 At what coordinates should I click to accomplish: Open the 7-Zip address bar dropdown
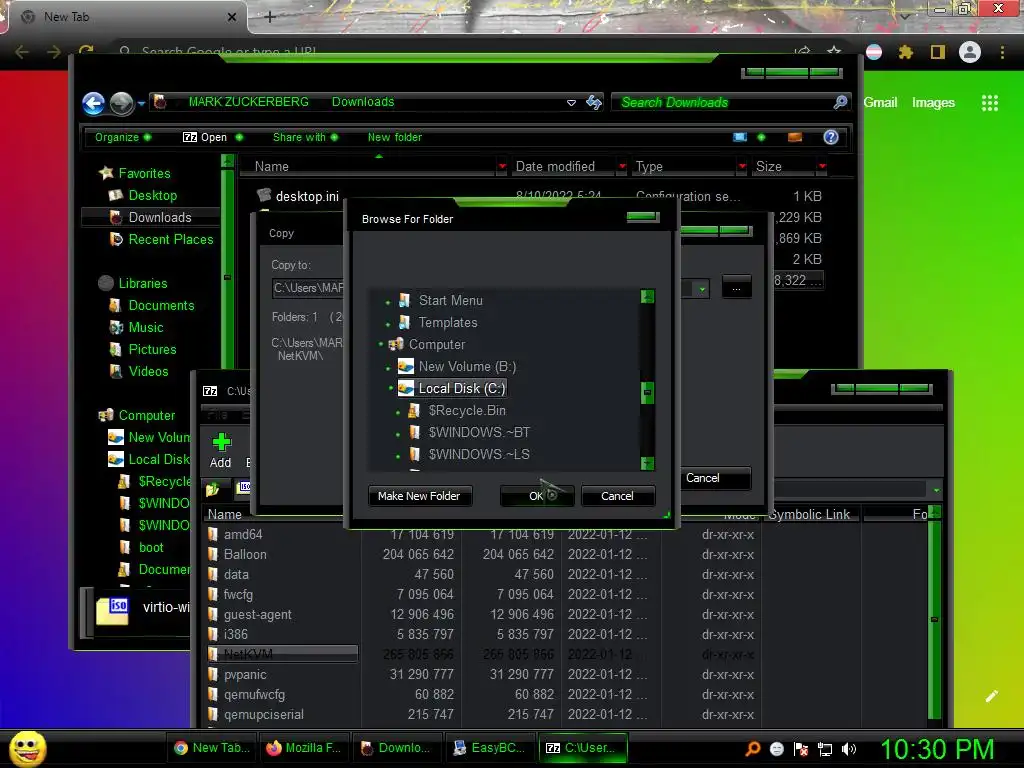[x=936, y=489]
